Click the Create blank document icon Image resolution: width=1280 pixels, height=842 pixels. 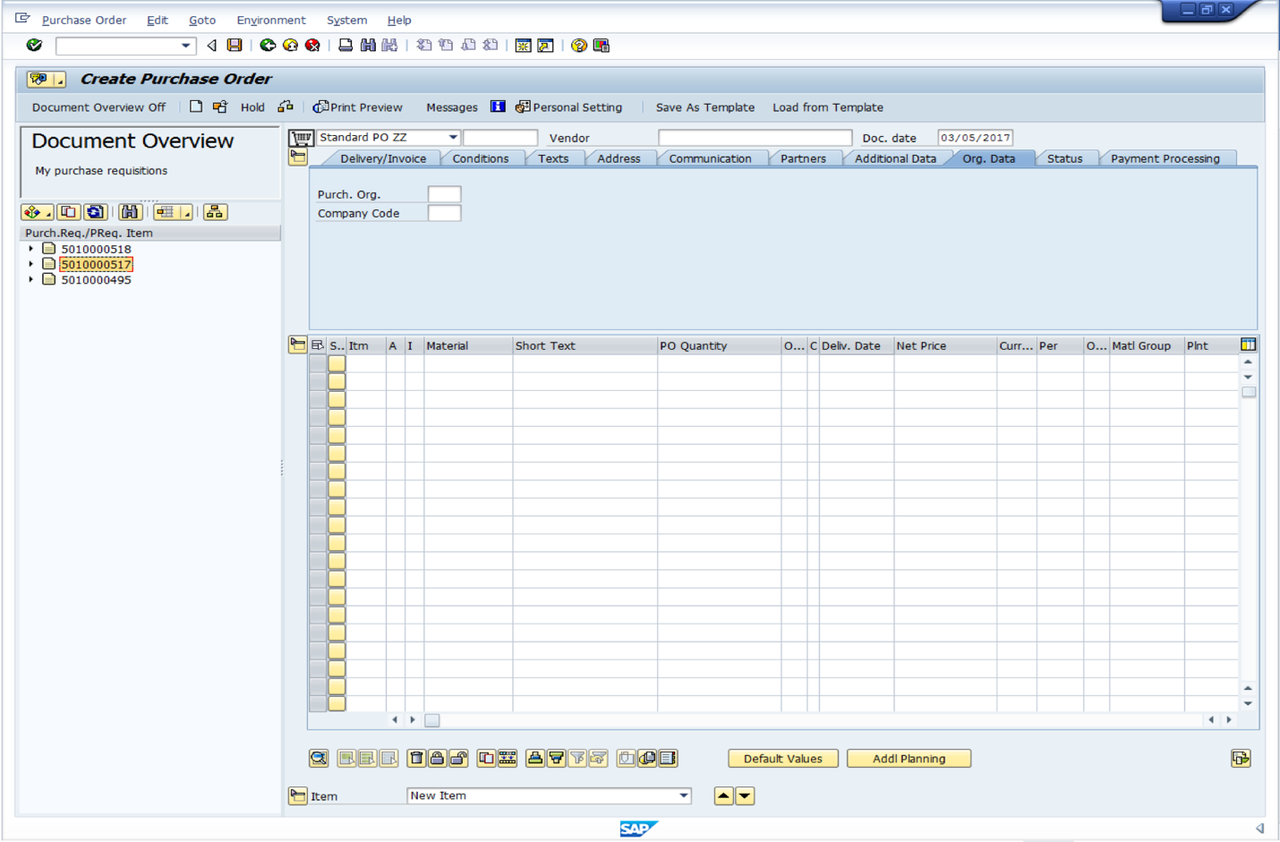point(196,106)
